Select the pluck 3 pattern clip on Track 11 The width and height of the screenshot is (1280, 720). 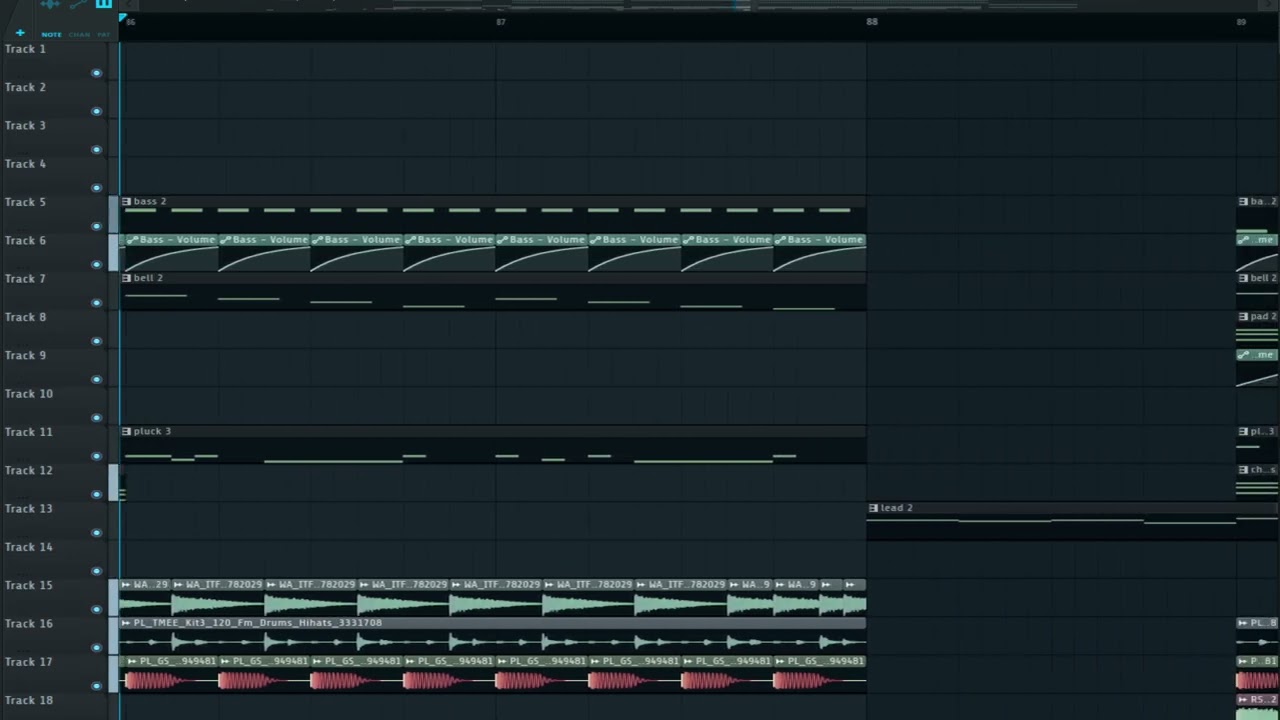tap(493, 445)
